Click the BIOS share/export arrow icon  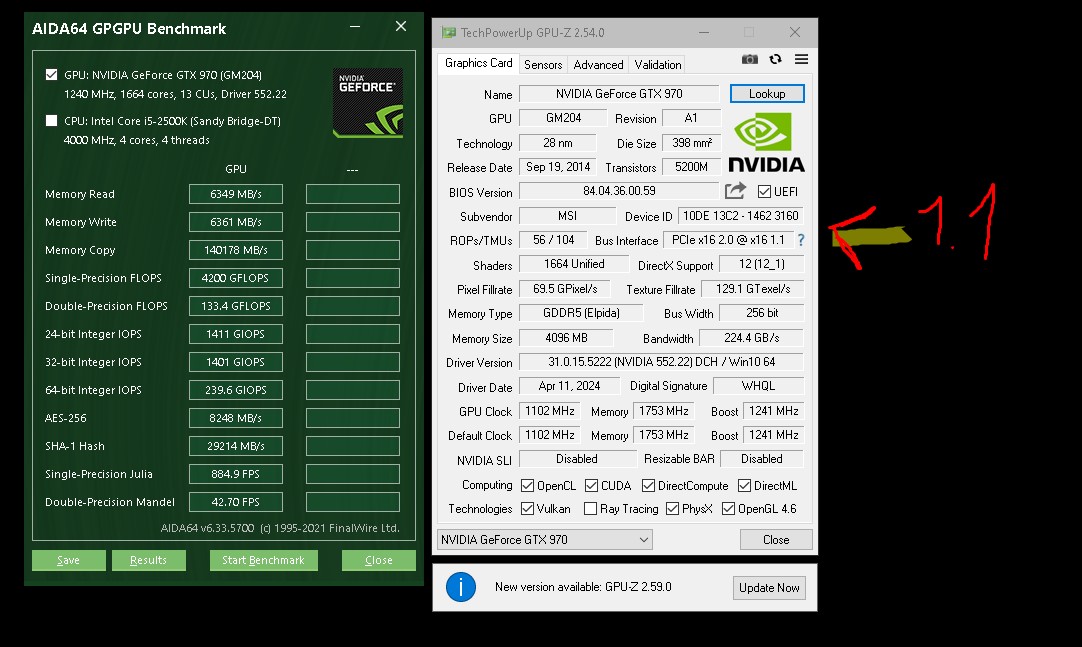[x=736, y=190]
